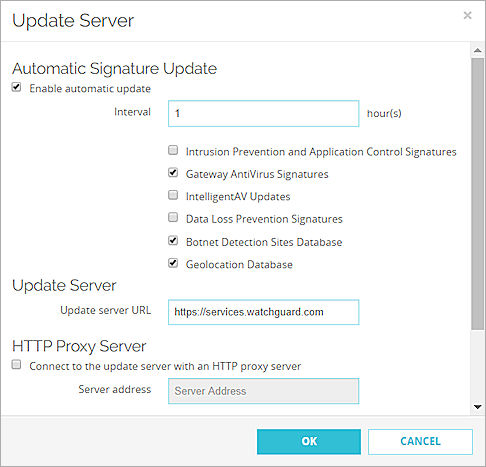Enable connect with HTTP proxy server checkbox

pyautogui.click(x=16, y=365)
